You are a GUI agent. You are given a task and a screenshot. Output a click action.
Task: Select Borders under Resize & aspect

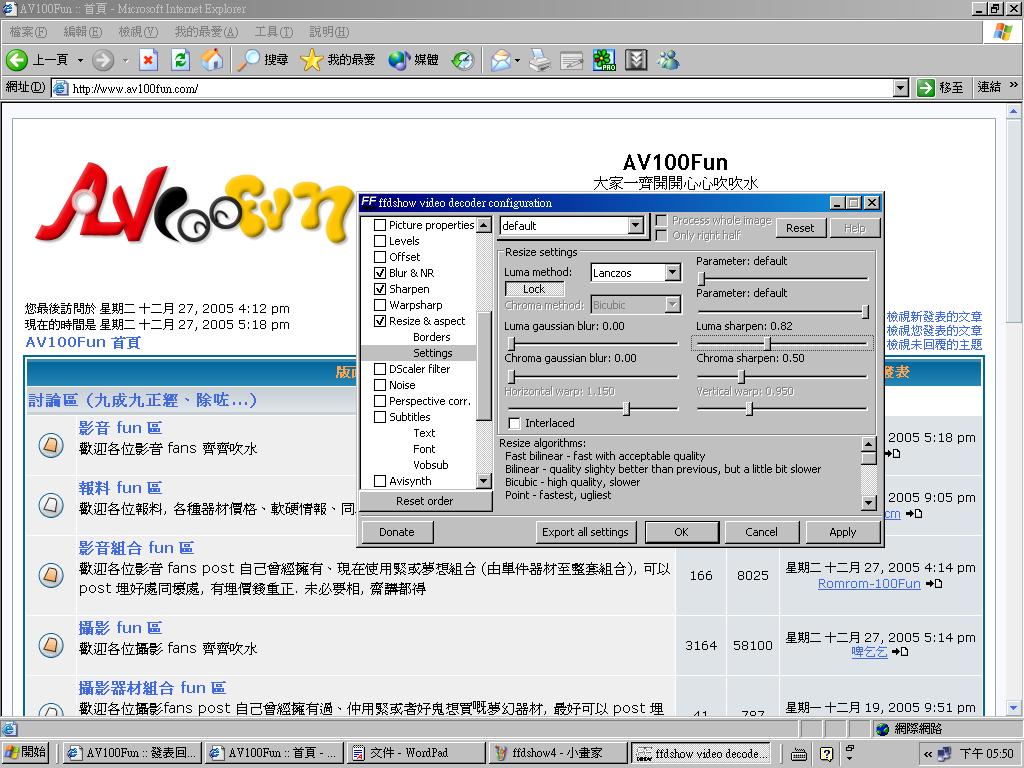pyautogui.click(x=431, y=337)
